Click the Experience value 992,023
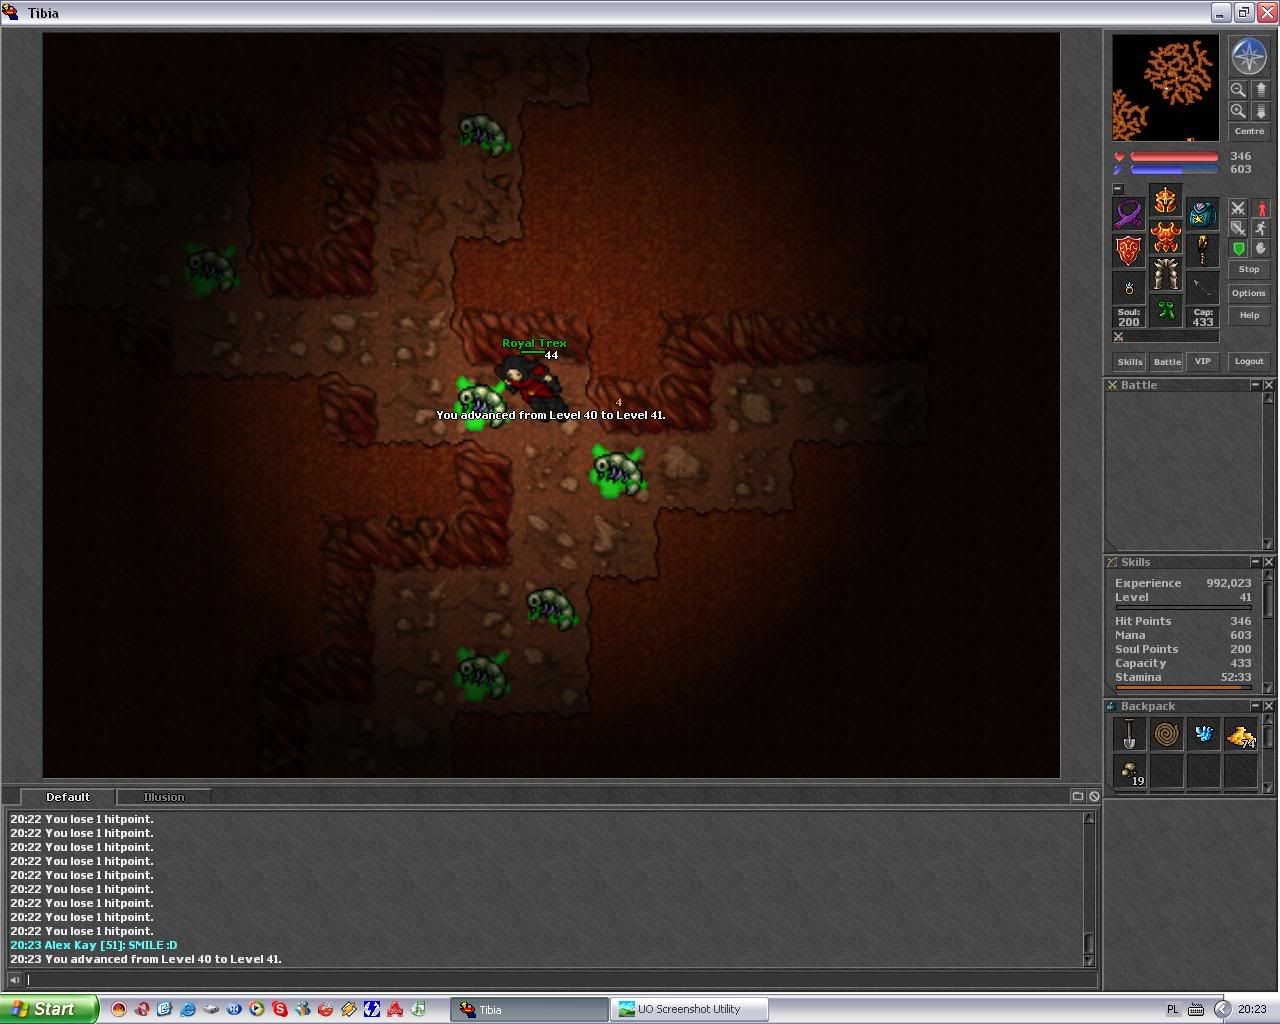 (x=1229, y=583)
